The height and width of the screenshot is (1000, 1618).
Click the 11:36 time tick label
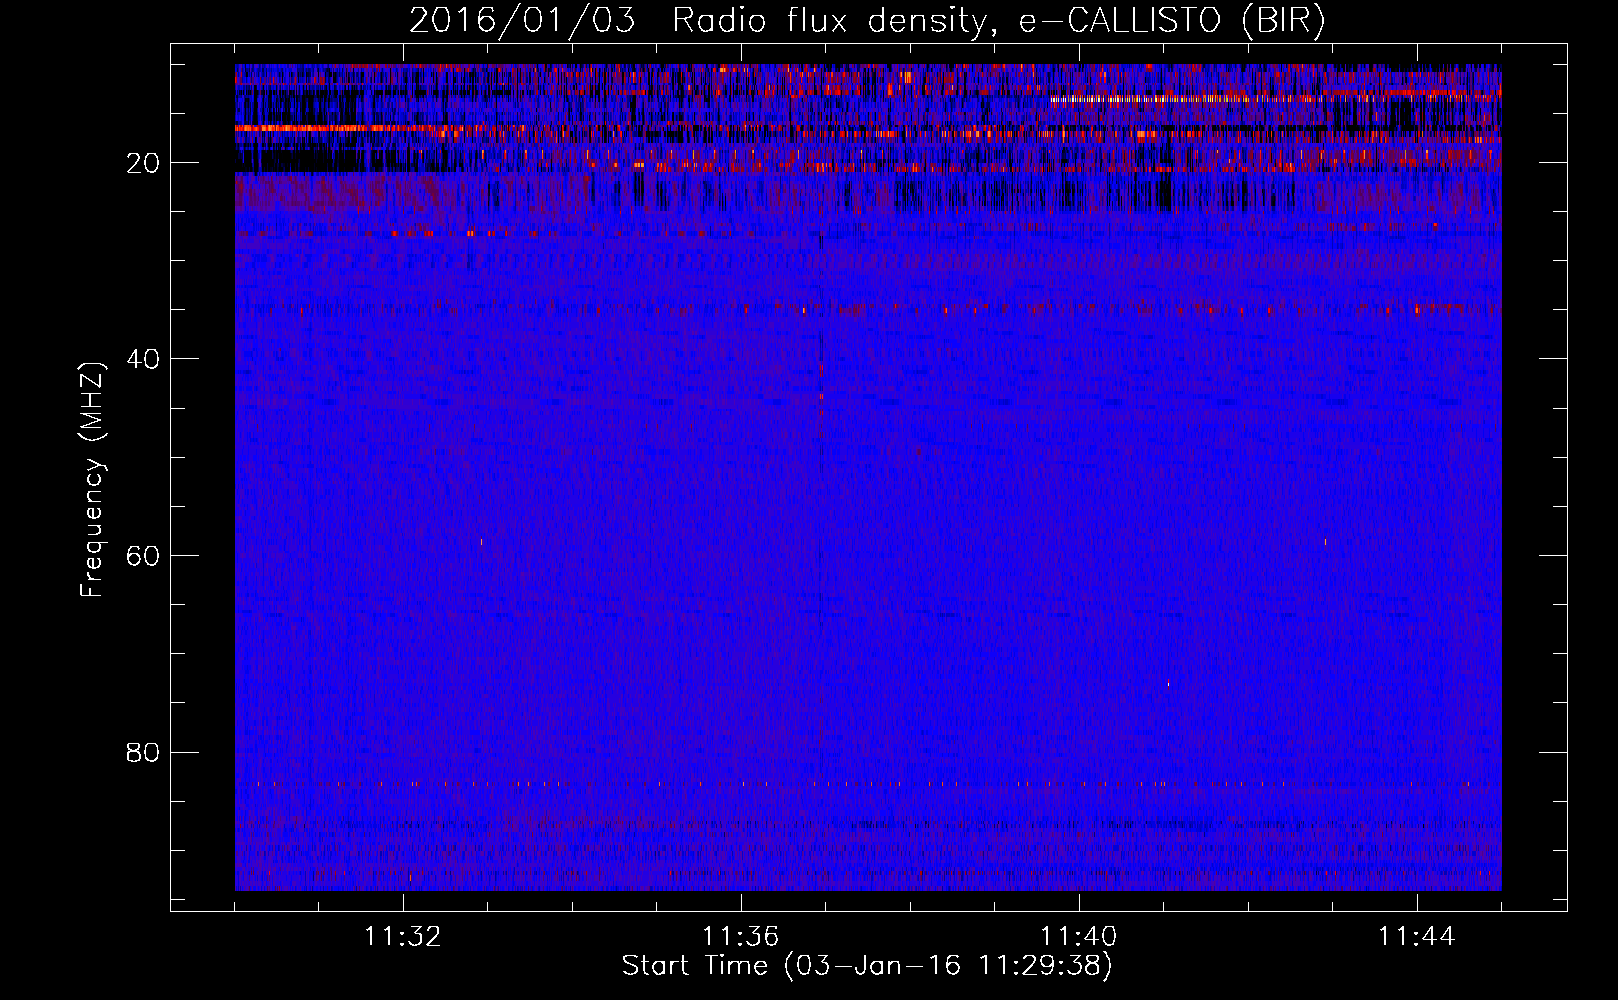click(741, 937)
